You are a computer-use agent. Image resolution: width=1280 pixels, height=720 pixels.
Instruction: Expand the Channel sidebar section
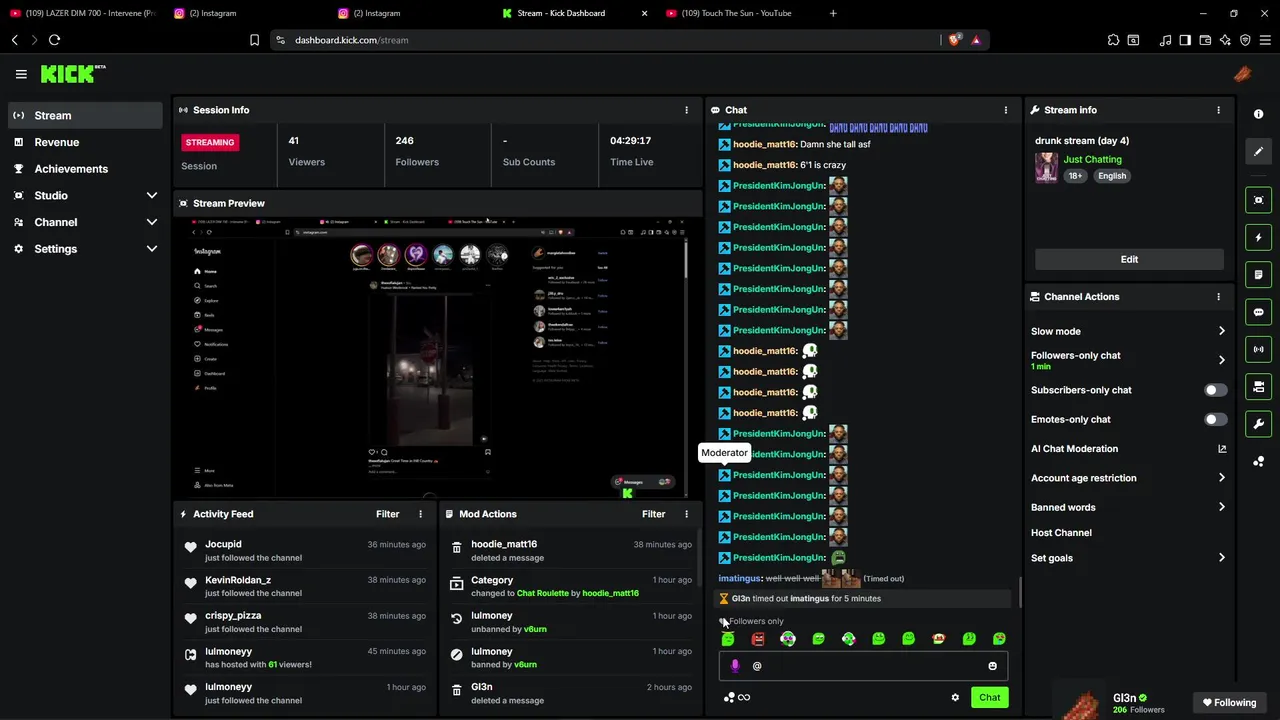point(84,222)
